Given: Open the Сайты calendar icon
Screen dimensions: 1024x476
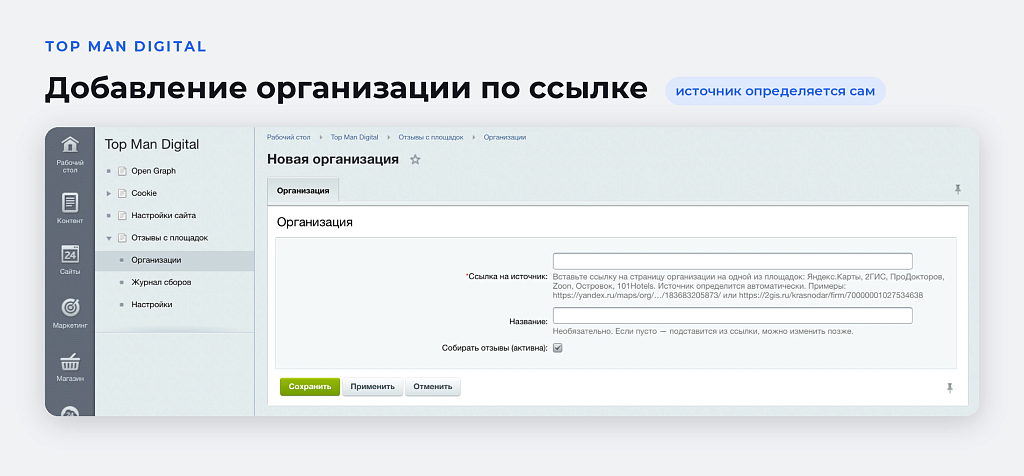Looking at the screenshot, I should click(x=70, y=253).
